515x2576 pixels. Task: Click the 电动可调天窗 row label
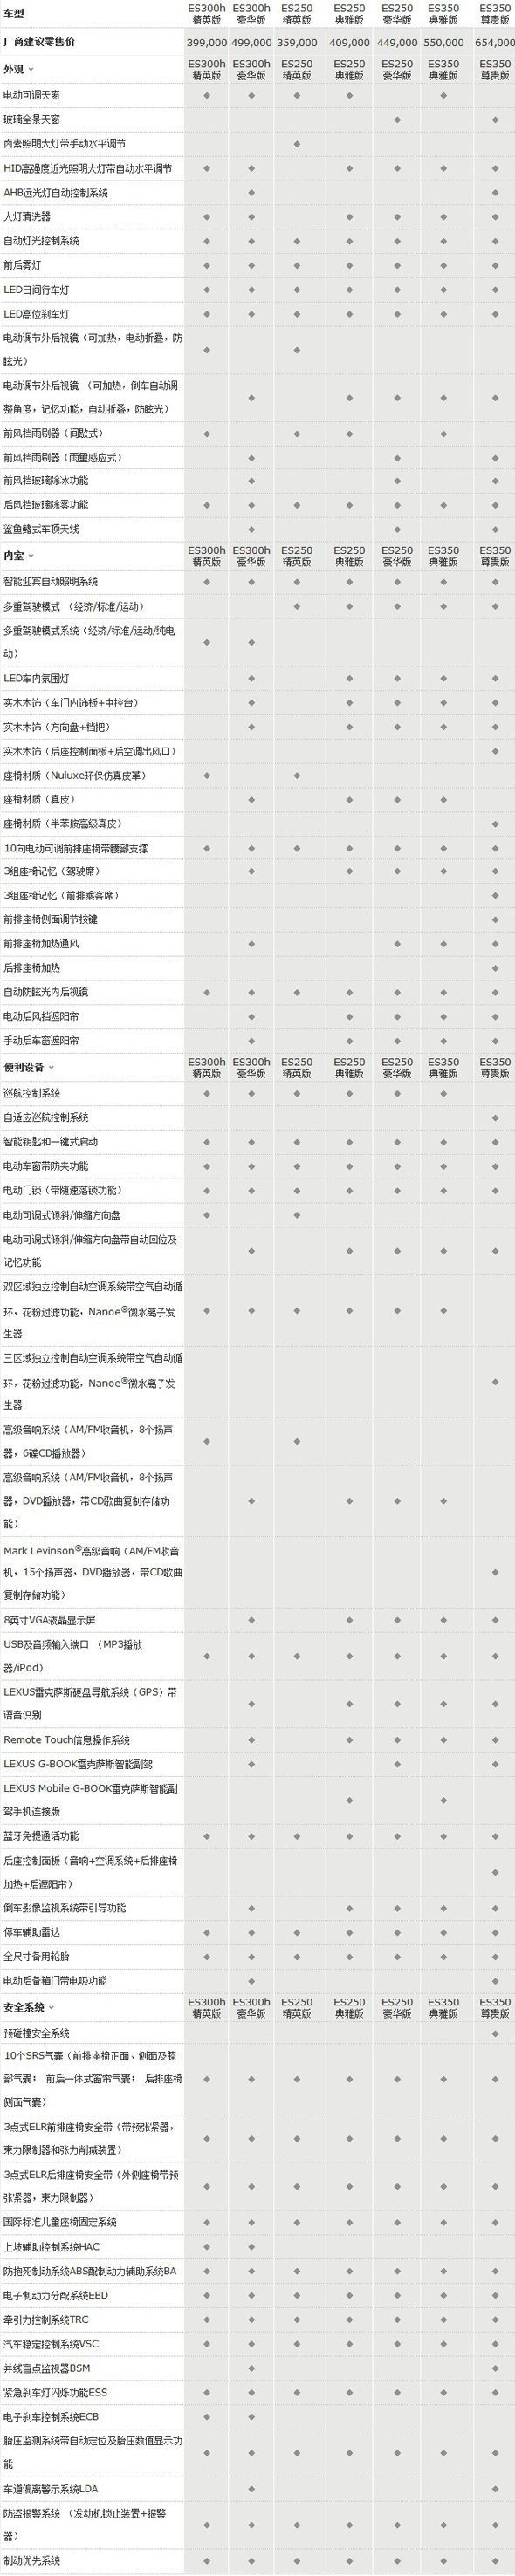[x=31, y=95]
